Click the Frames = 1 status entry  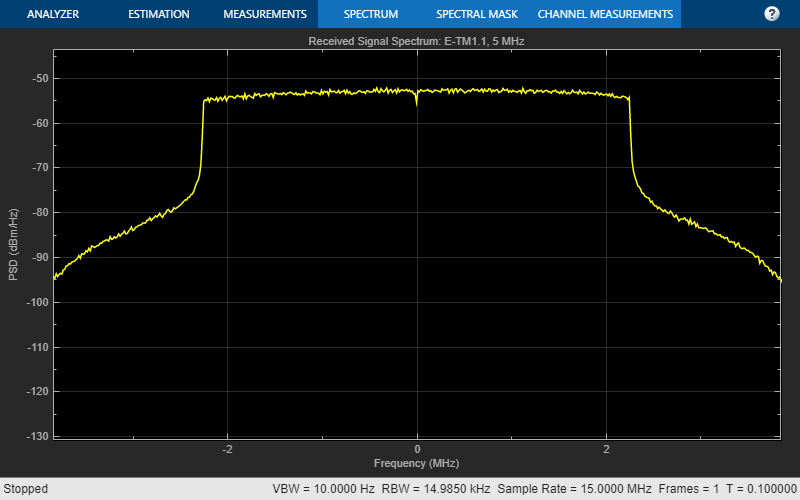[x=689, y=489]
